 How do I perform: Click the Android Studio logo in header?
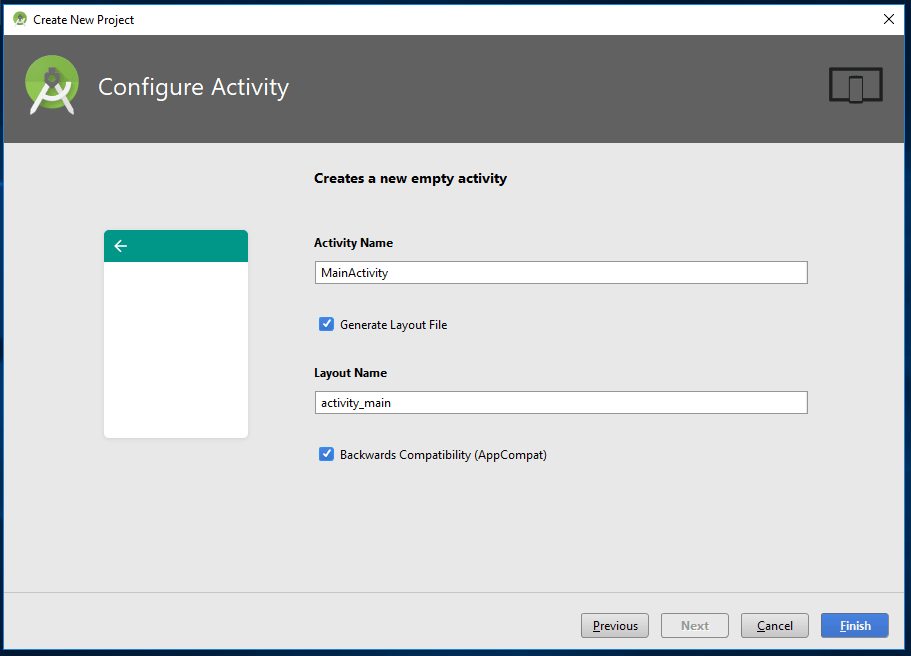click(x=52, y=86)
